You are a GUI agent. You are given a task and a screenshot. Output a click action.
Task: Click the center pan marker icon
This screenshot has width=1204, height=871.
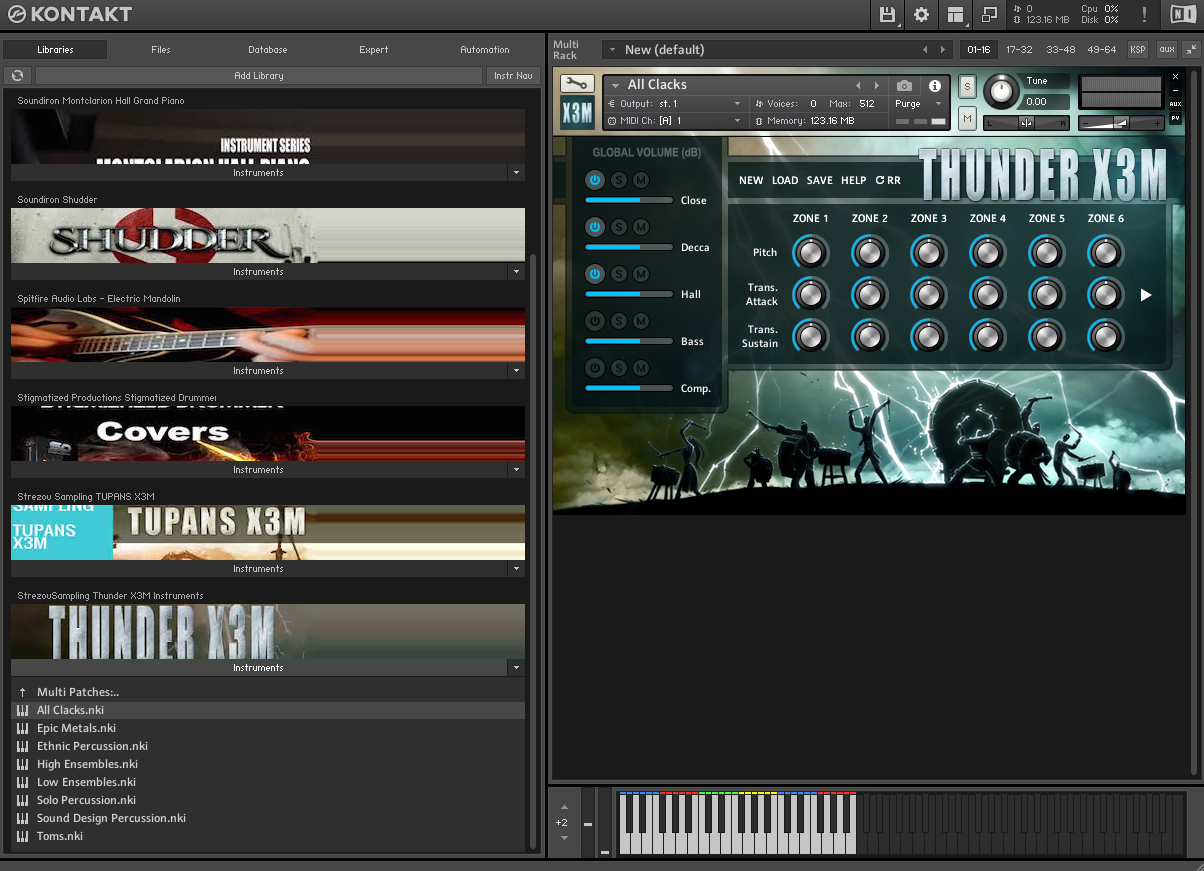(1026, 123)
